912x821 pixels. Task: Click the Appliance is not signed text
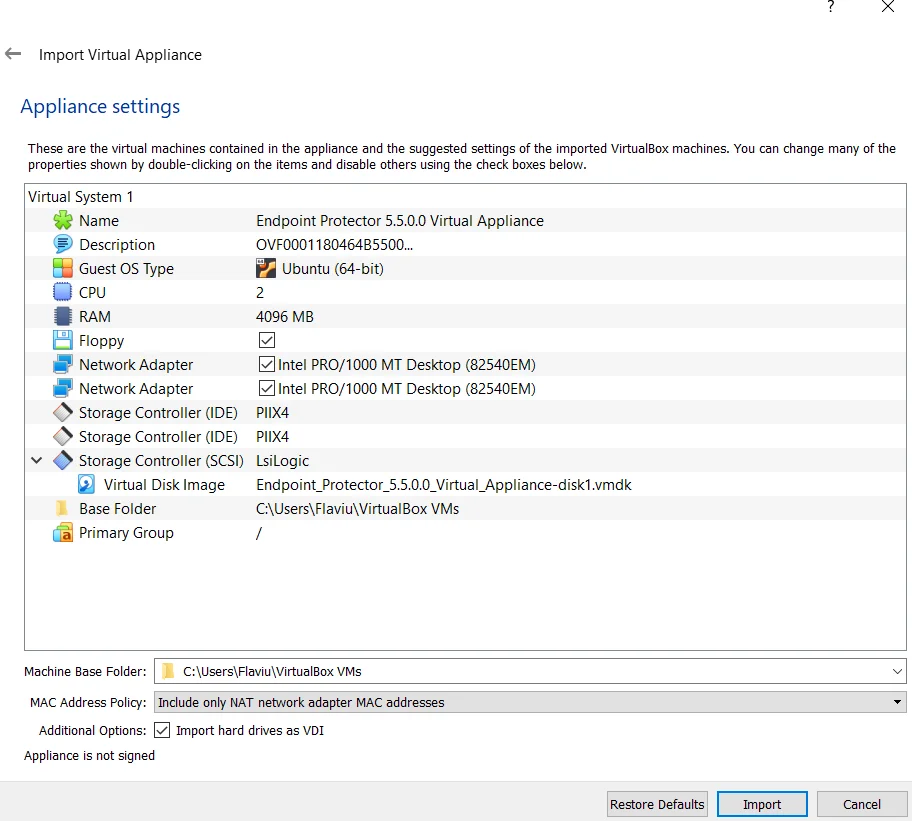pyautogui.click(x=90, y=755)
